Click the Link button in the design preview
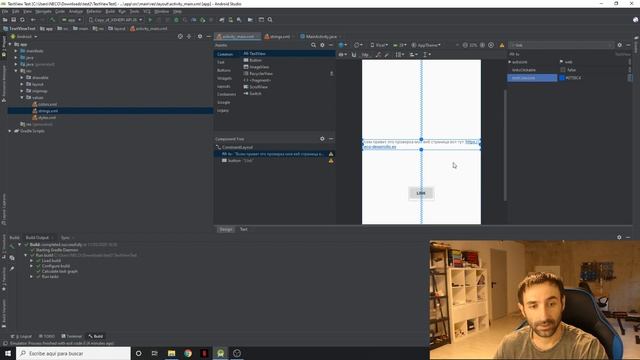This screenshot has height=360, width=640. [x=421, y=193]
